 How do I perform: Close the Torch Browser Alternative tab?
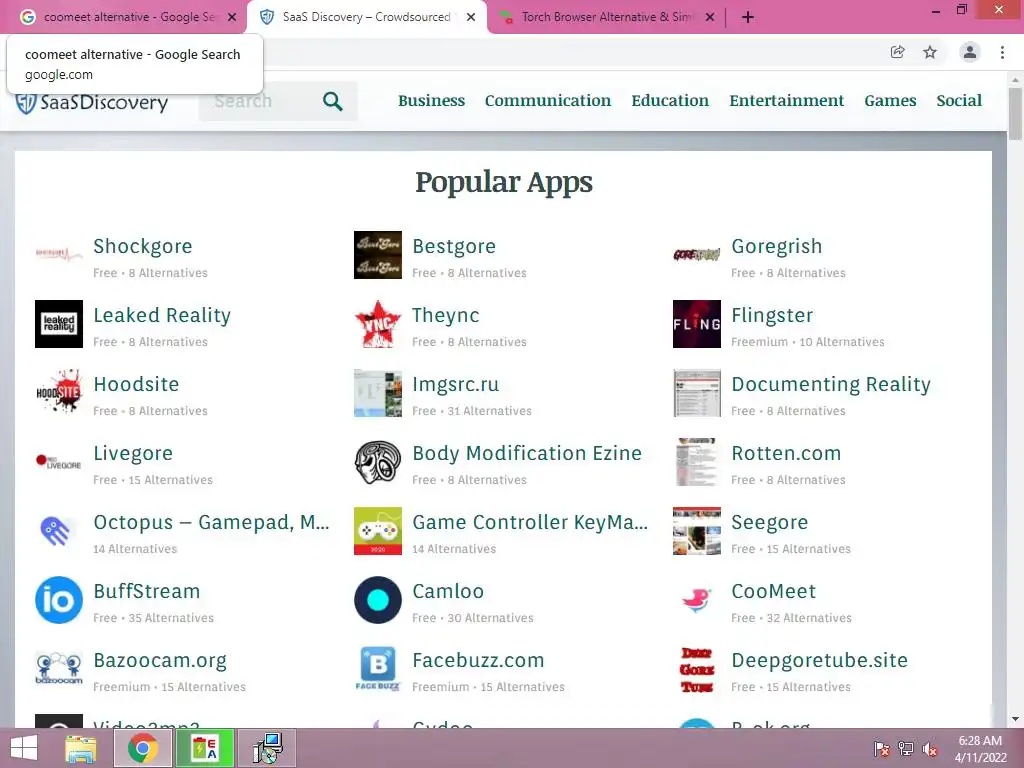click(710, 17)
